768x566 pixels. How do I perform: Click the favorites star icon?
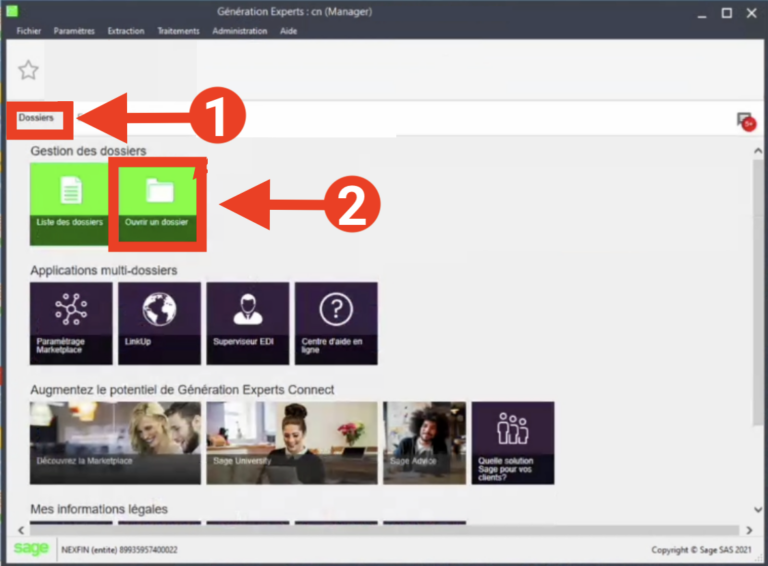(x=28, y=70)
